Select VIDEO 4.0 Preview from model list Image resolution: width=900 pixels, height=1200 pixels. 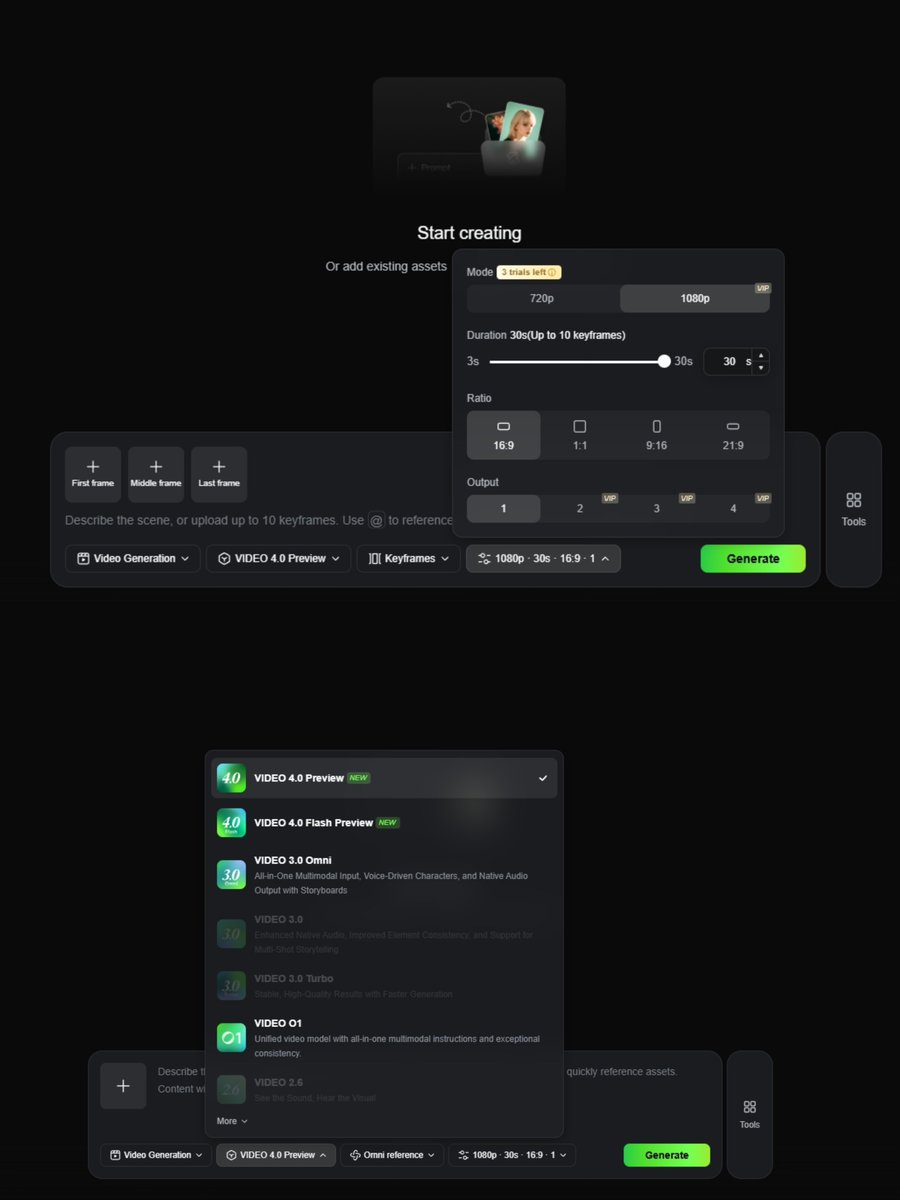(384, 778)
